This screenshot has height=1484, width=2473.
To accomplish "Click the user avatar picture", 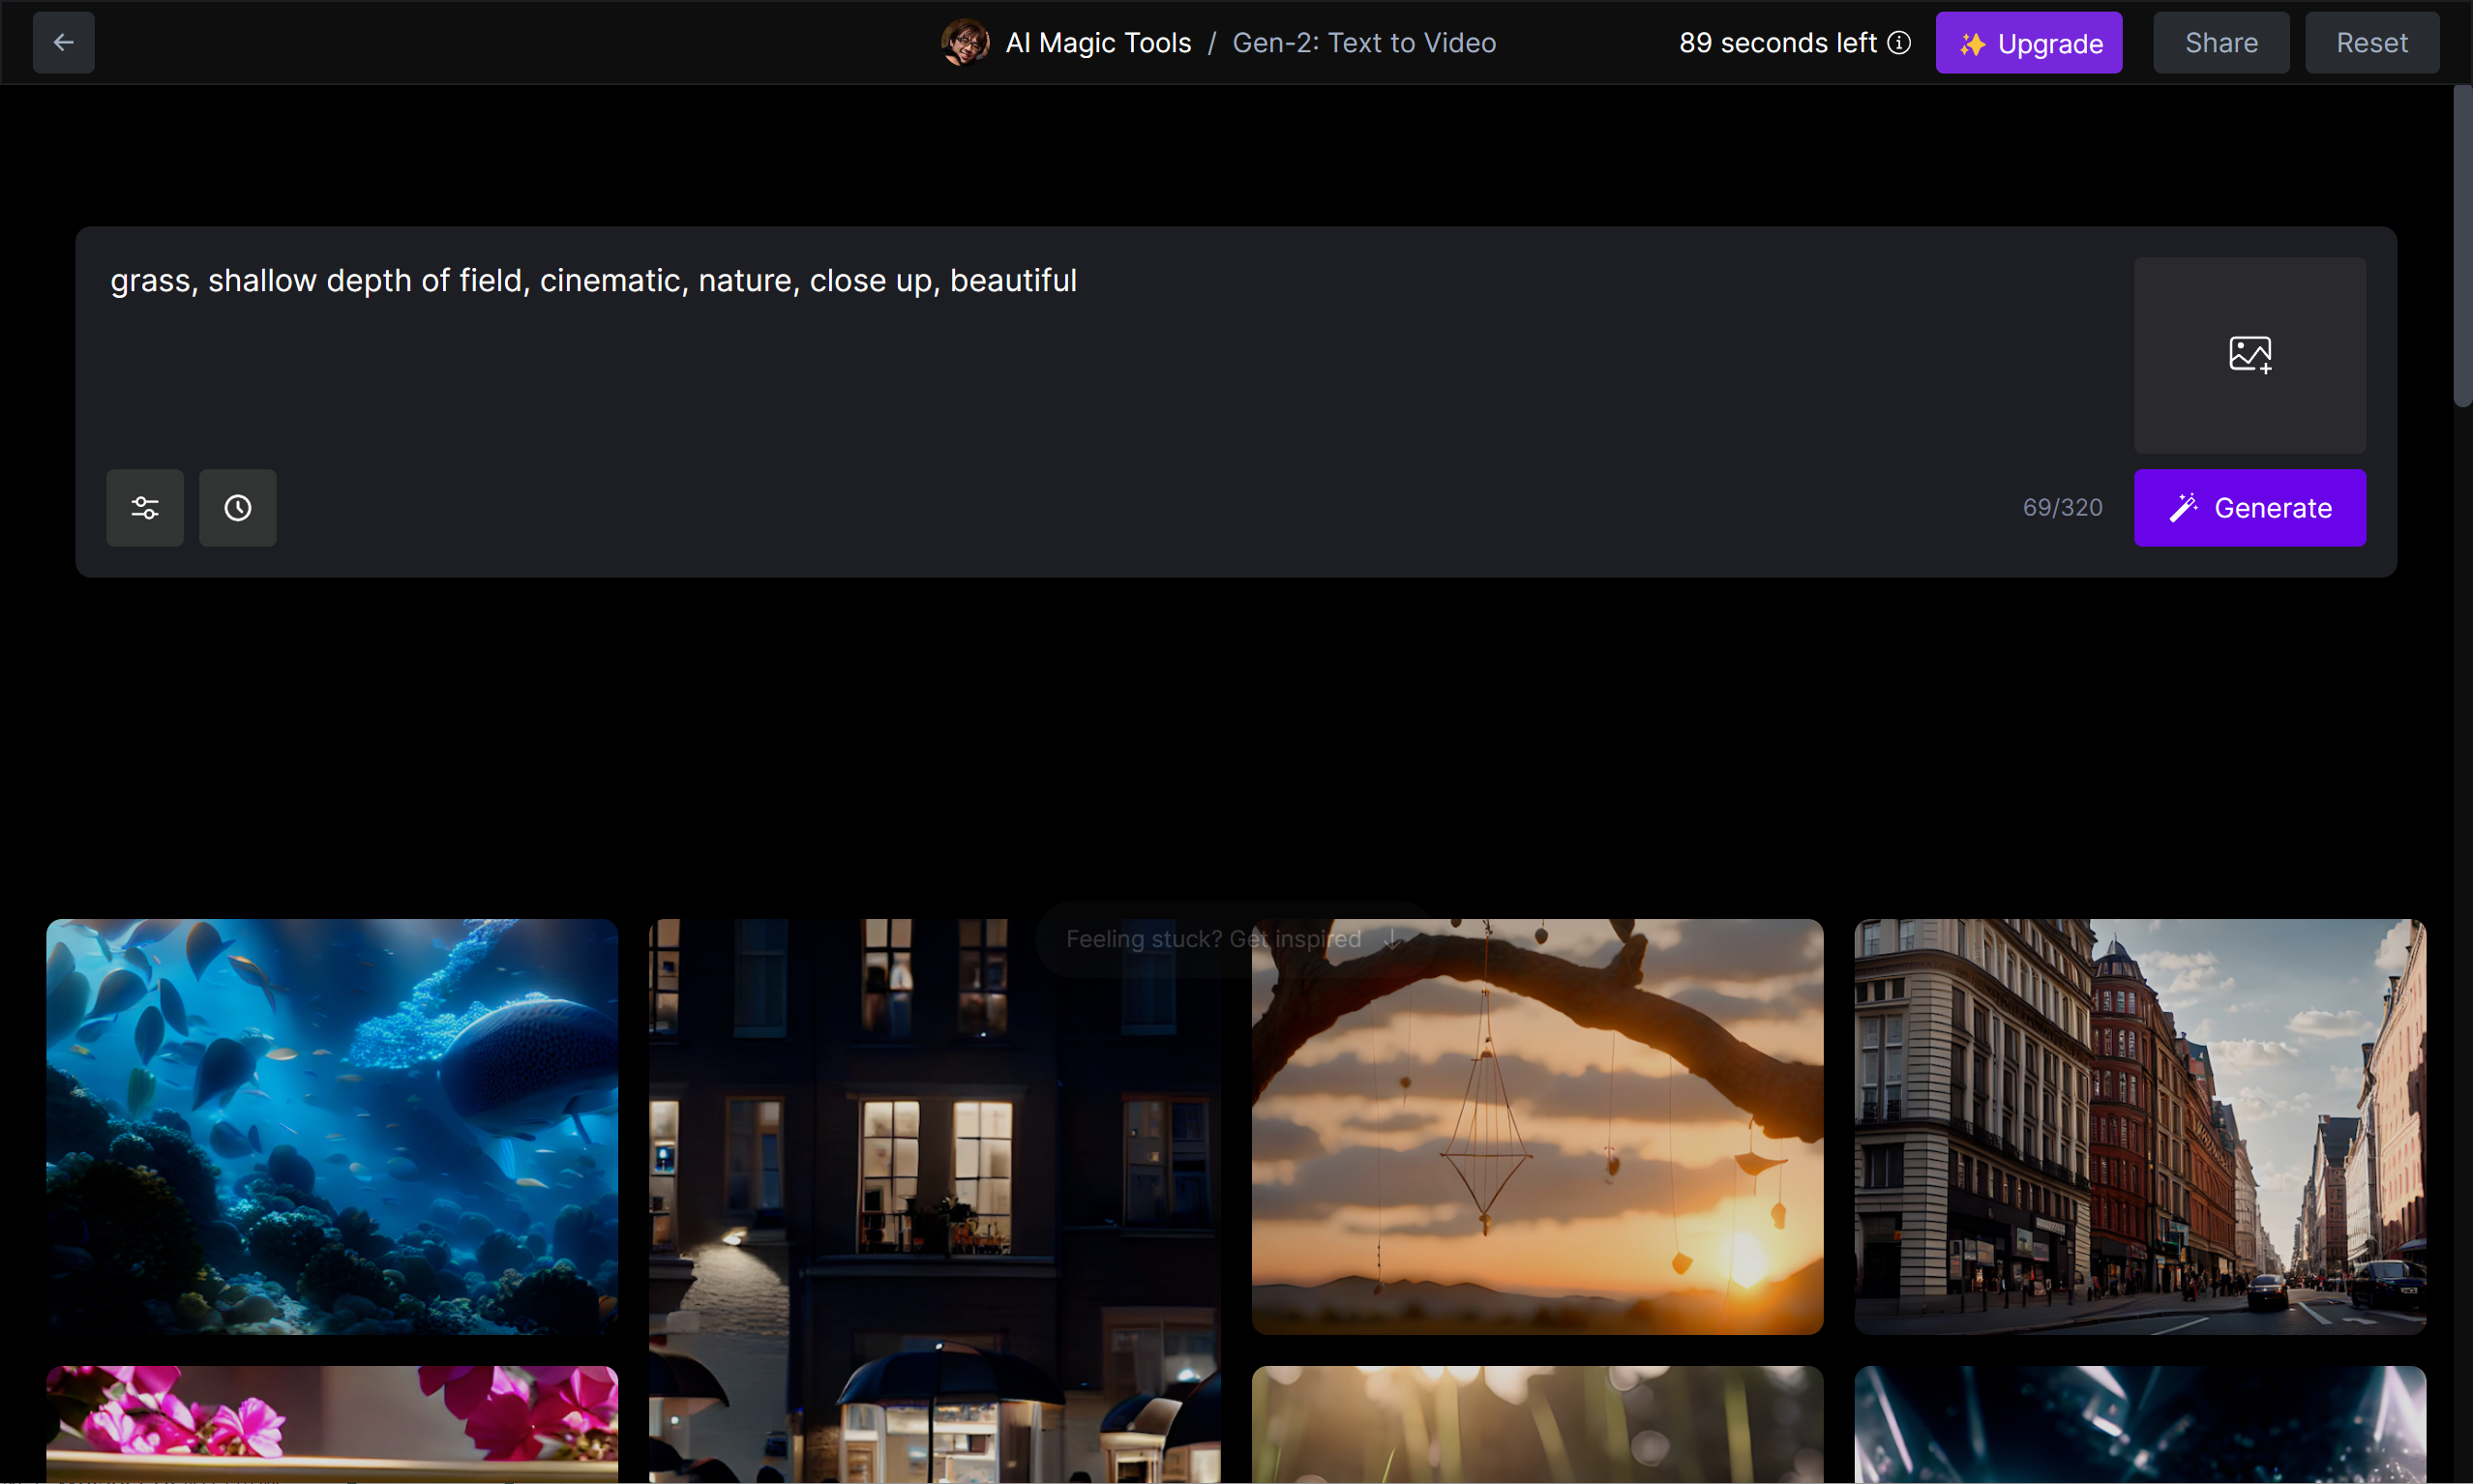I will point(965,43).
